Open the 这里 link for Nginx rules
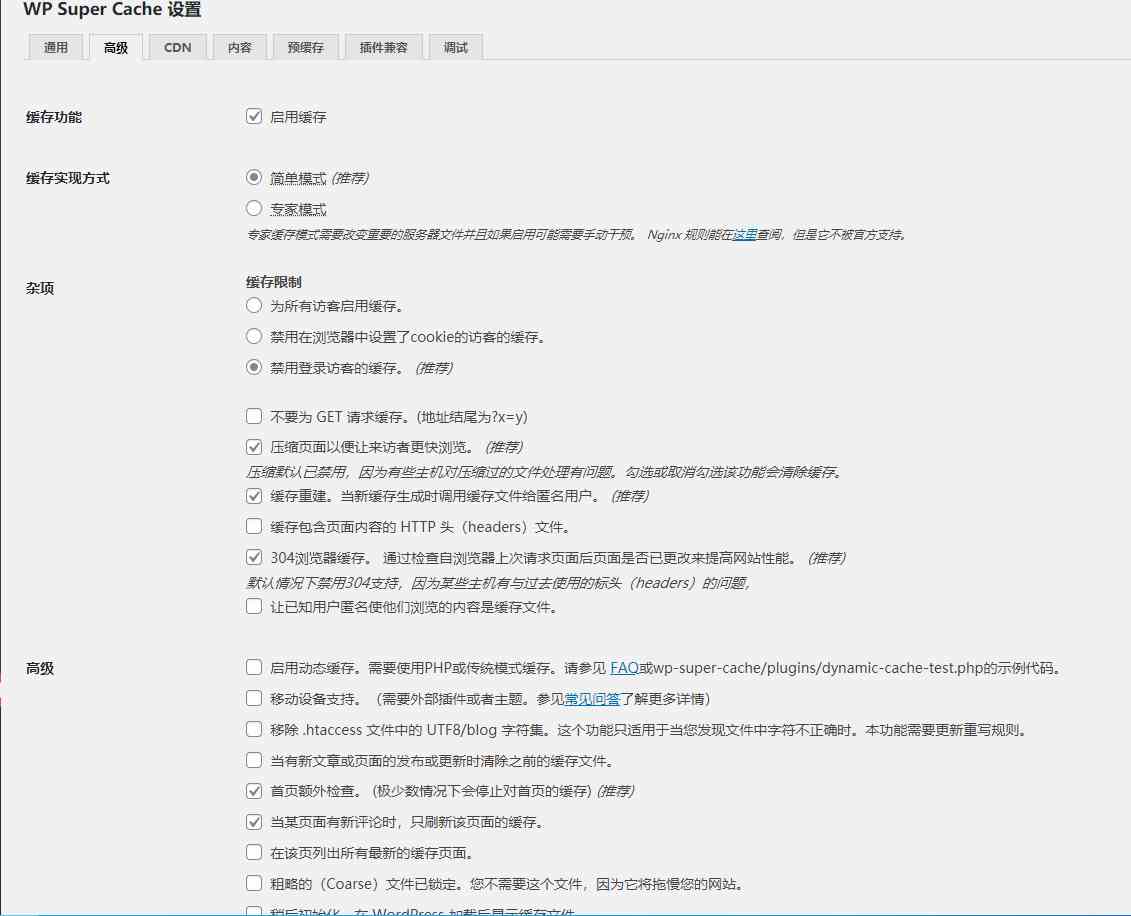 [x=745, y=234]
